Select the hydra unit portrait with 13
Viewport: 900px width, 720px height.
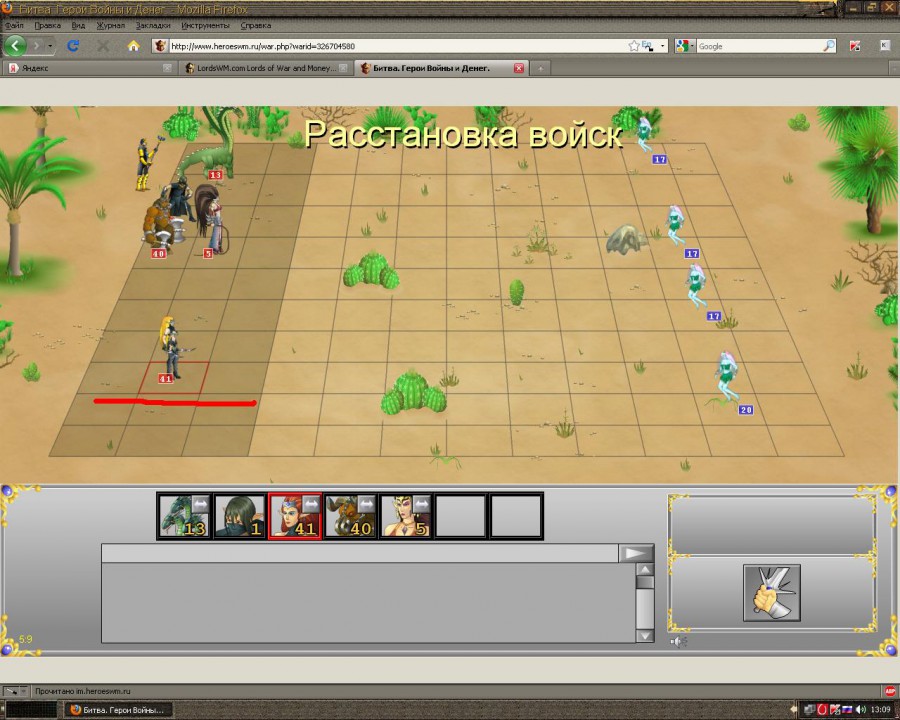pos(184,516)
